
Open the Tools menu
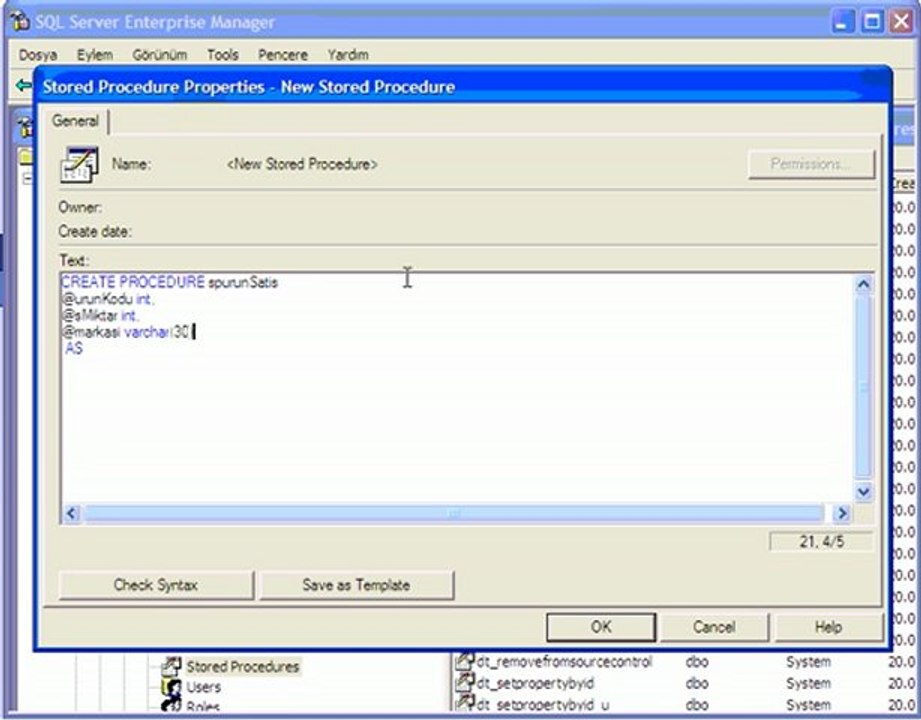click(223, 55)
